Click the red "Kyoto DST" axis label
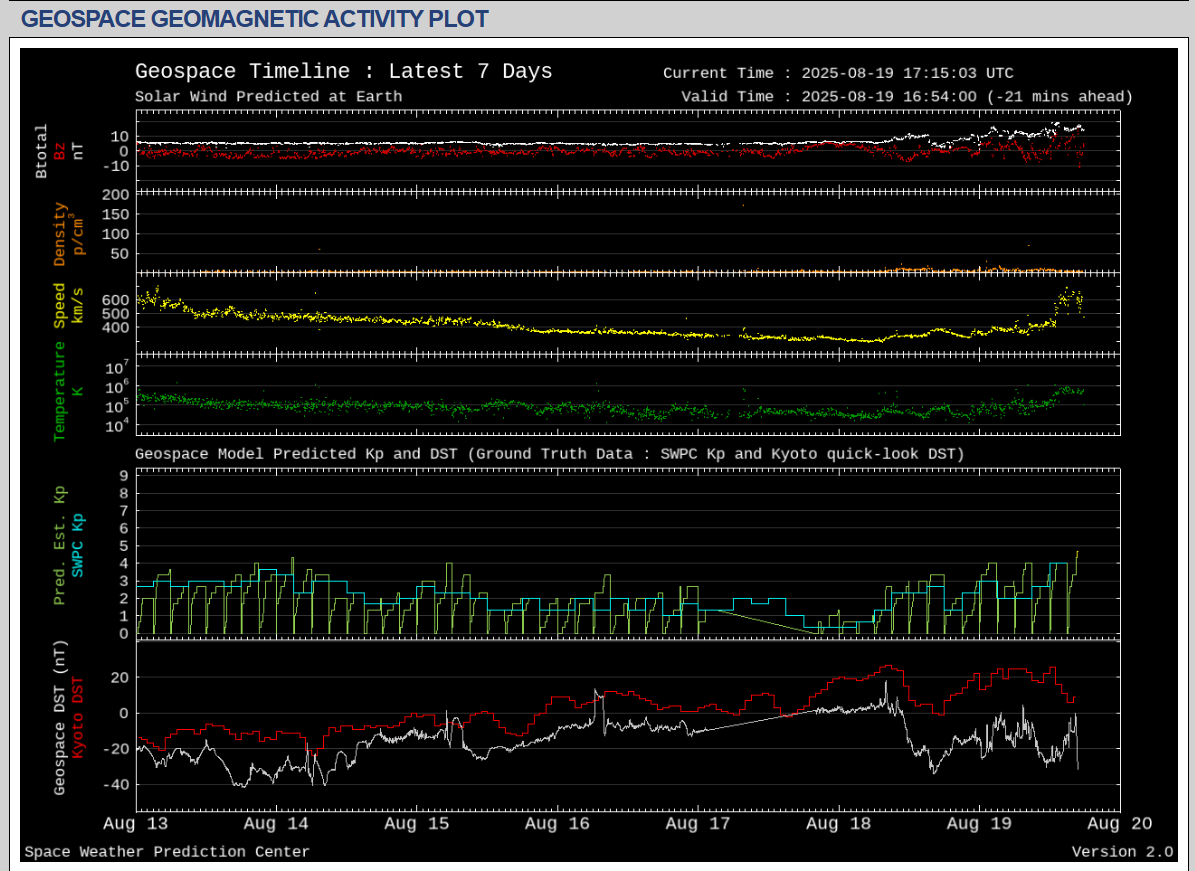1195x871 pixels. coord(78,718)
